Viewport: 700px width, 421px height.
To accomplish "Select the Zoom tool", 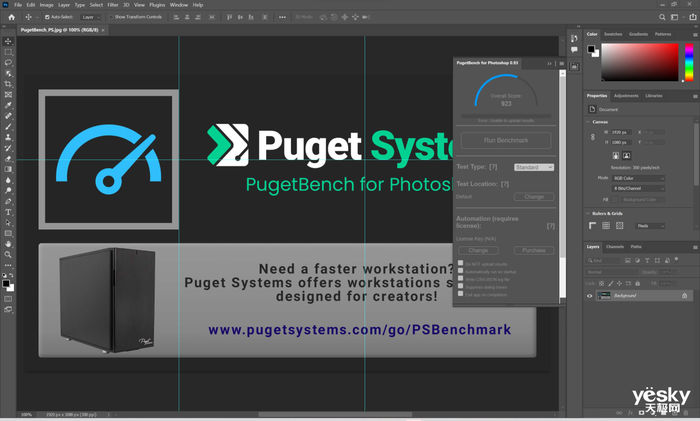I will point(8,254).
